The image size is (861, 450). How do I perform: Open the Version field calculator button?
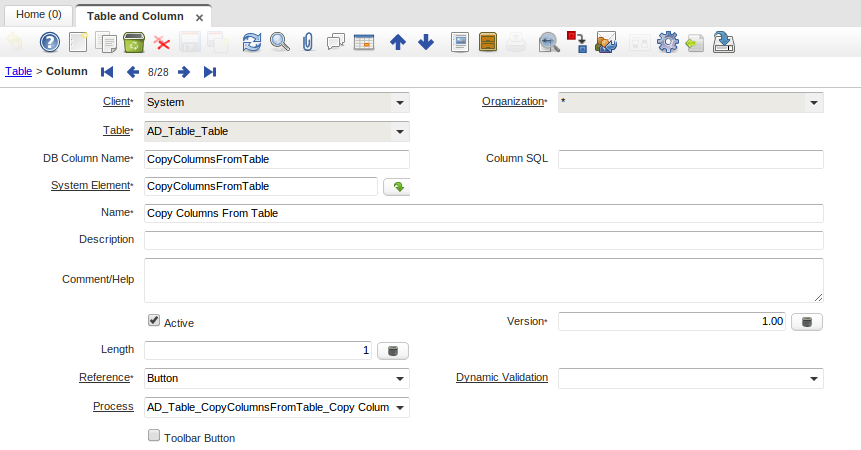[807, 322]
